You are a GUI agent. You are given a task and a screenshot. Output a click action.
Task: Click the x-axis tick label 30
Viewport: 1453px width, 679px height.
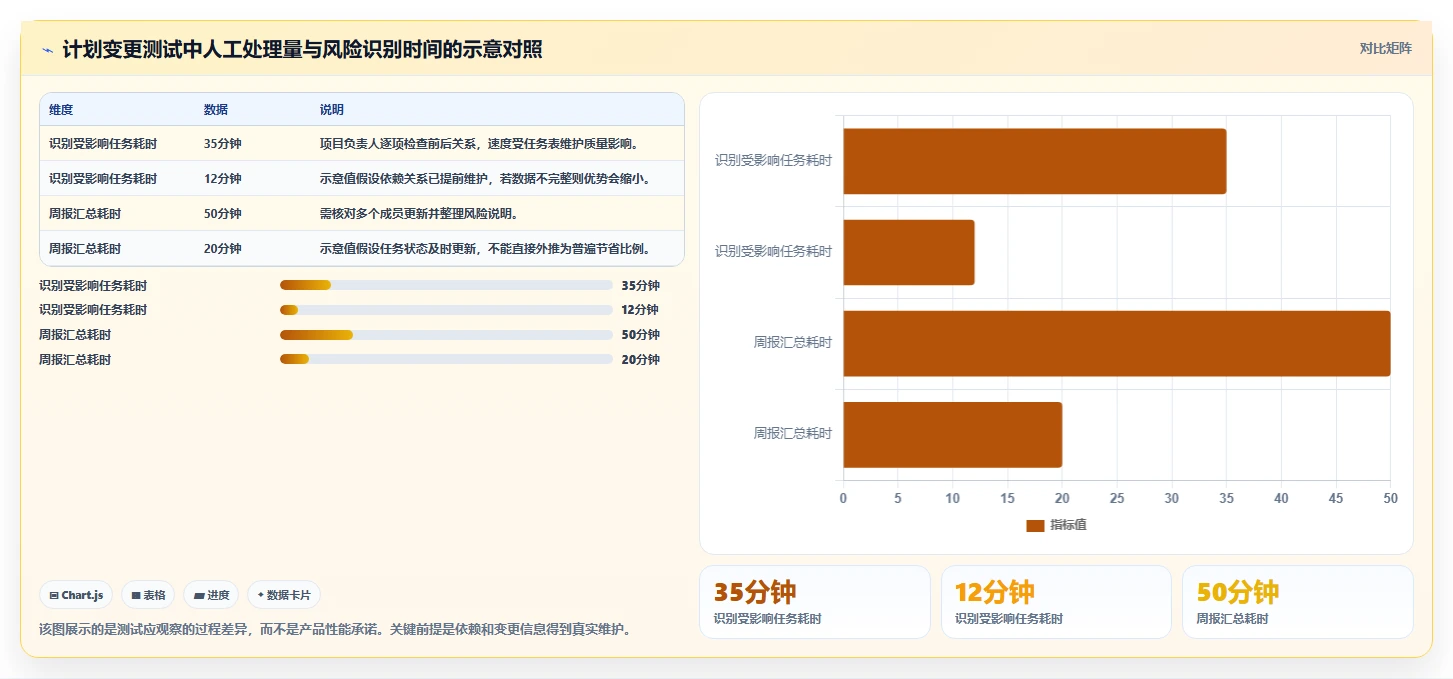[x=1171, y=498]
